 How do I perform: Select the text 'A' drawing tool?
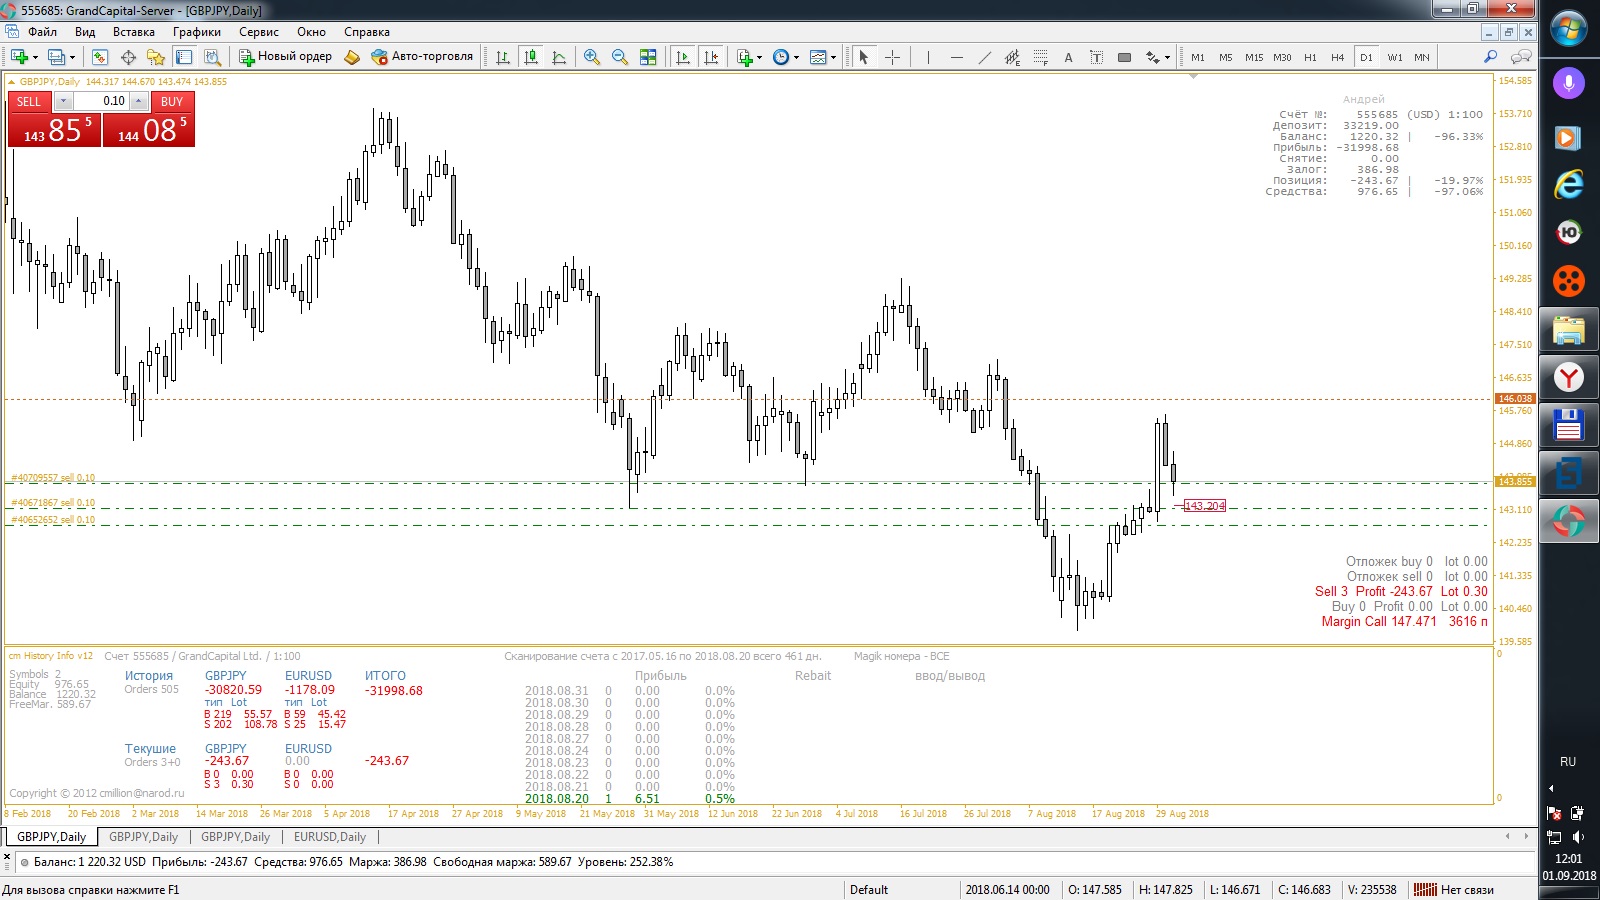coord(1068,57)
